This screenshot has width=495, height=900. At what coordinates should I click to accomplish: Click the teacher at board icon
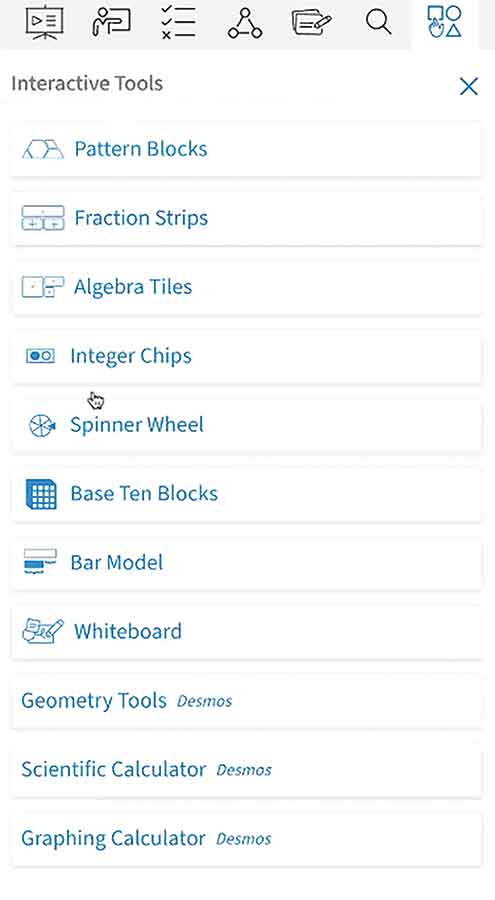coord(111,22)
